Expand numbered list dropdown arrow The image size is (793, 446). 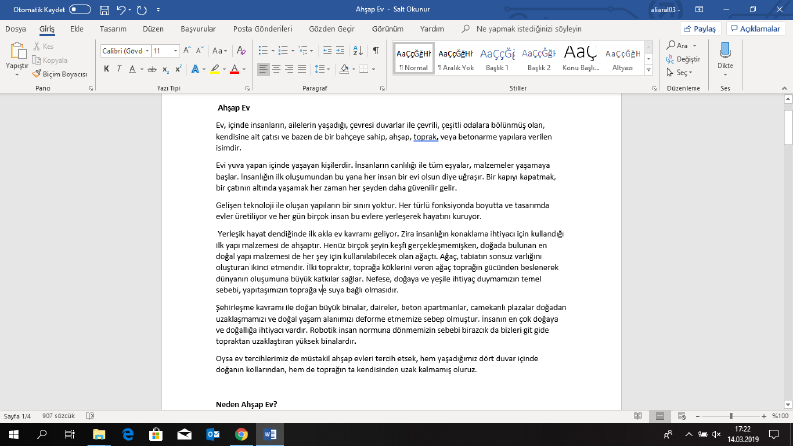coord(292,51)
